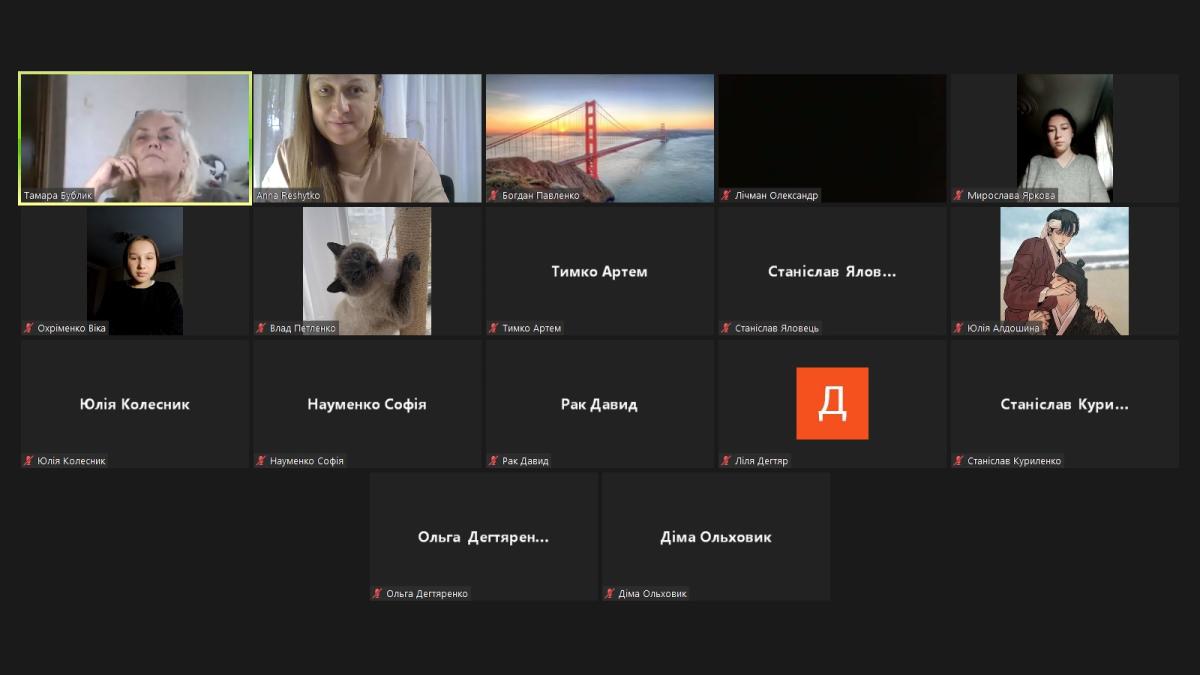The height and width of the screenshot is (675, 1200).
Task: Click the orange Д avatar
Action: click(x=832, y=403)
